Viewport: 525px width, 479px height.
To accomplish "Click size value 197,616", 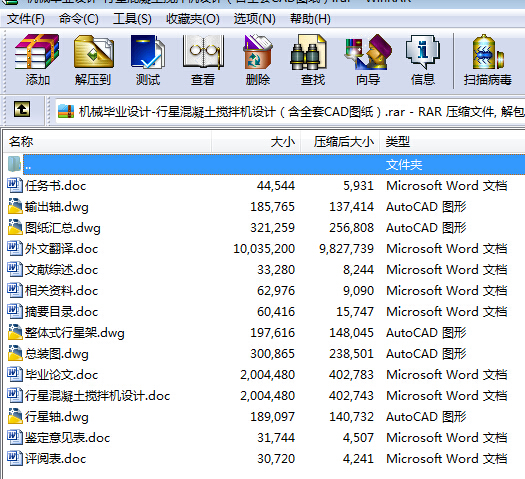I will (x=273, y=333).
